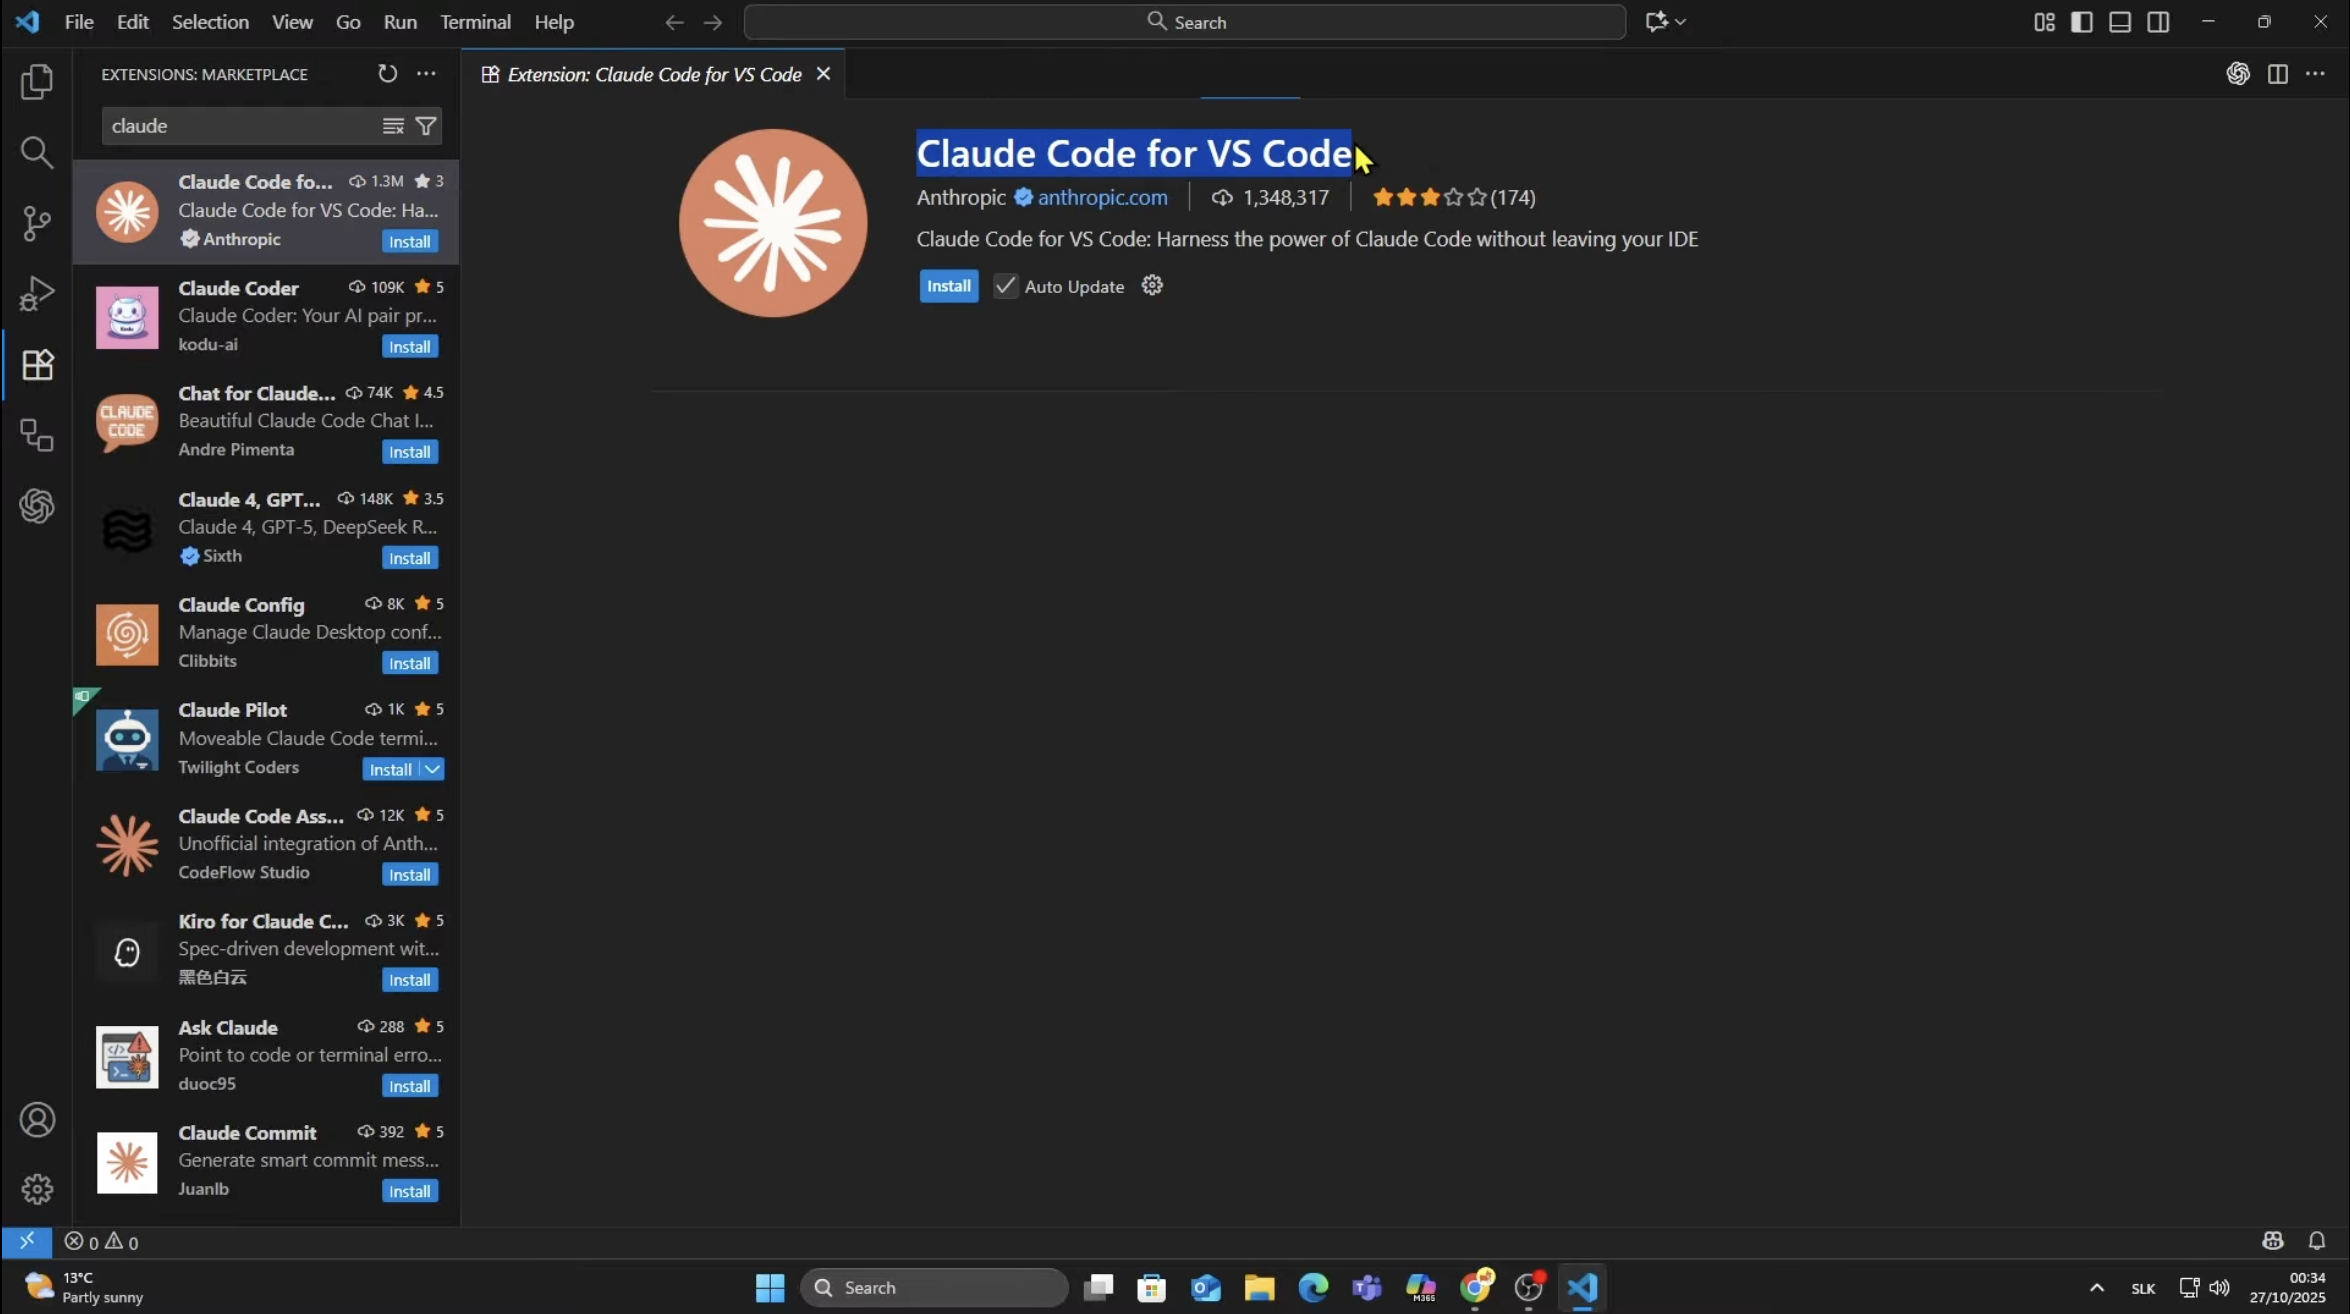Click the Claude Pilot robot thumbnail
This screenshot has width=2350, height=1314.
tap(127, 740)
